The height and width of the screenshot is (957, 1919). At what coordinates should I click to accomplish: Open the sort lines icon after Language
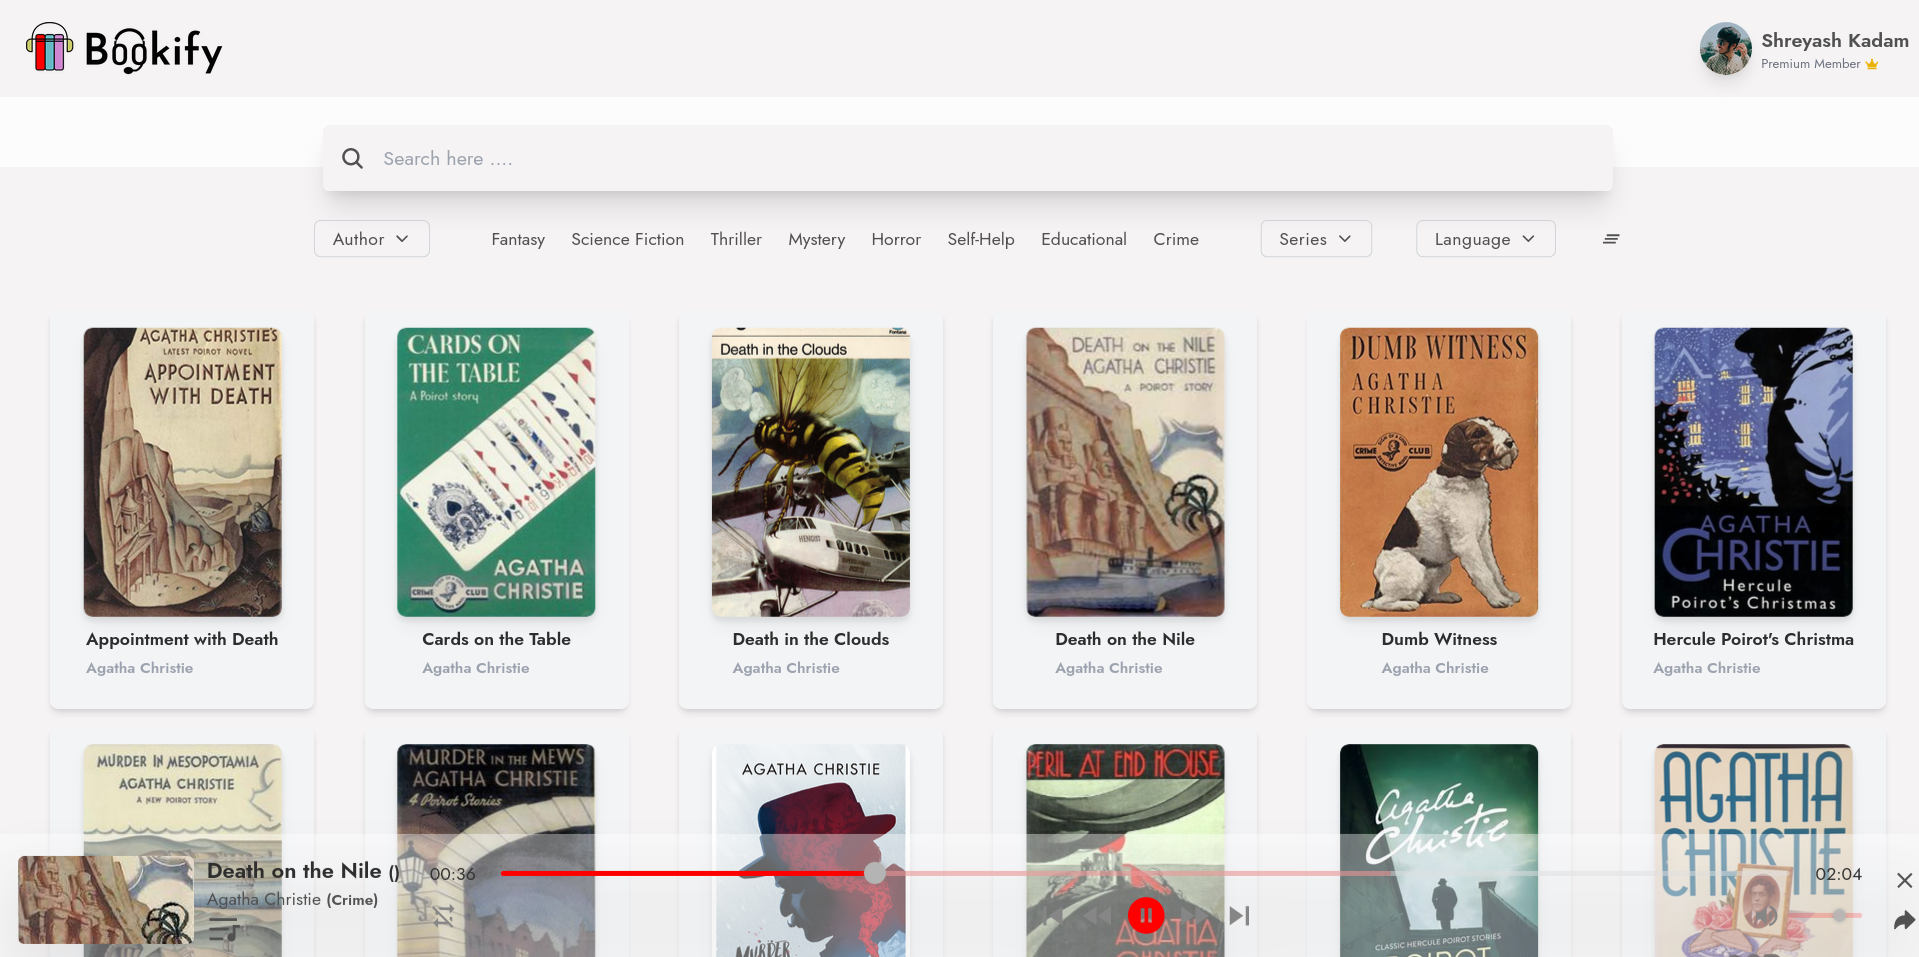[1611, 239]
